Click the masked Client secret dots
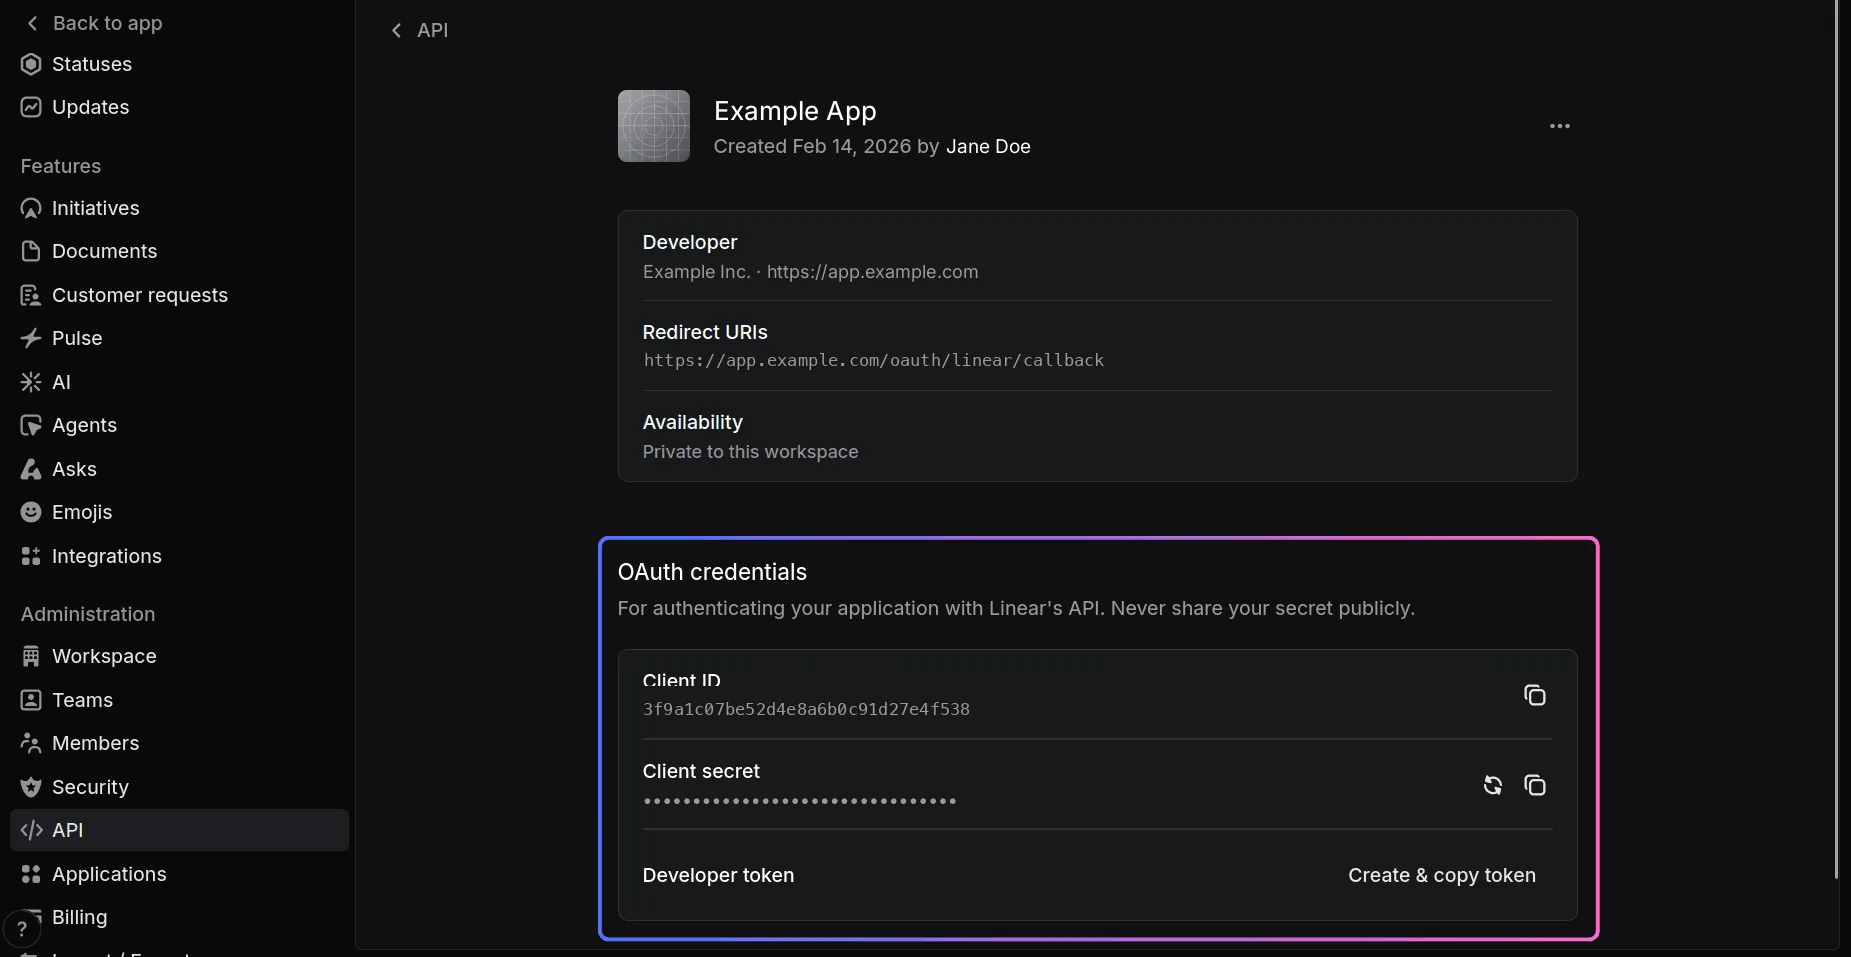The image size is (1851, 957). (x=799, y=801)
